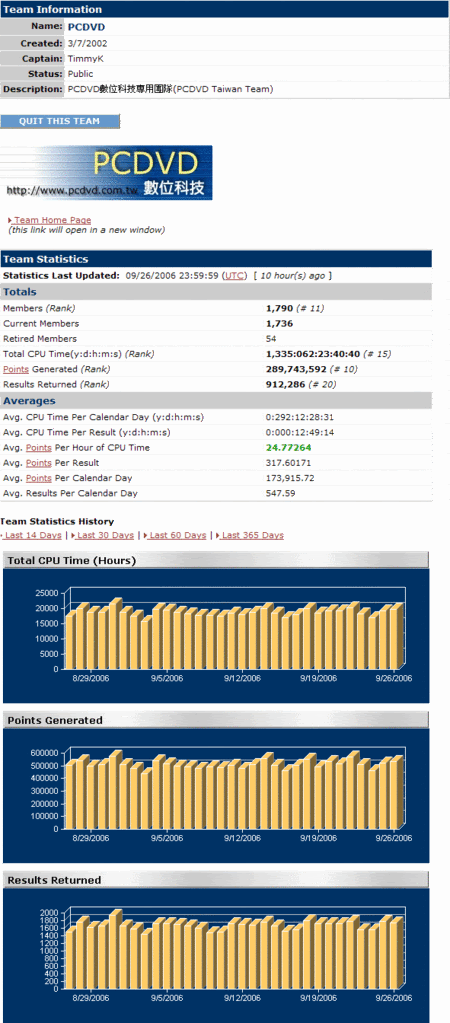
Task: Click results returned value 912,286
Action: (x=286, y=384)
